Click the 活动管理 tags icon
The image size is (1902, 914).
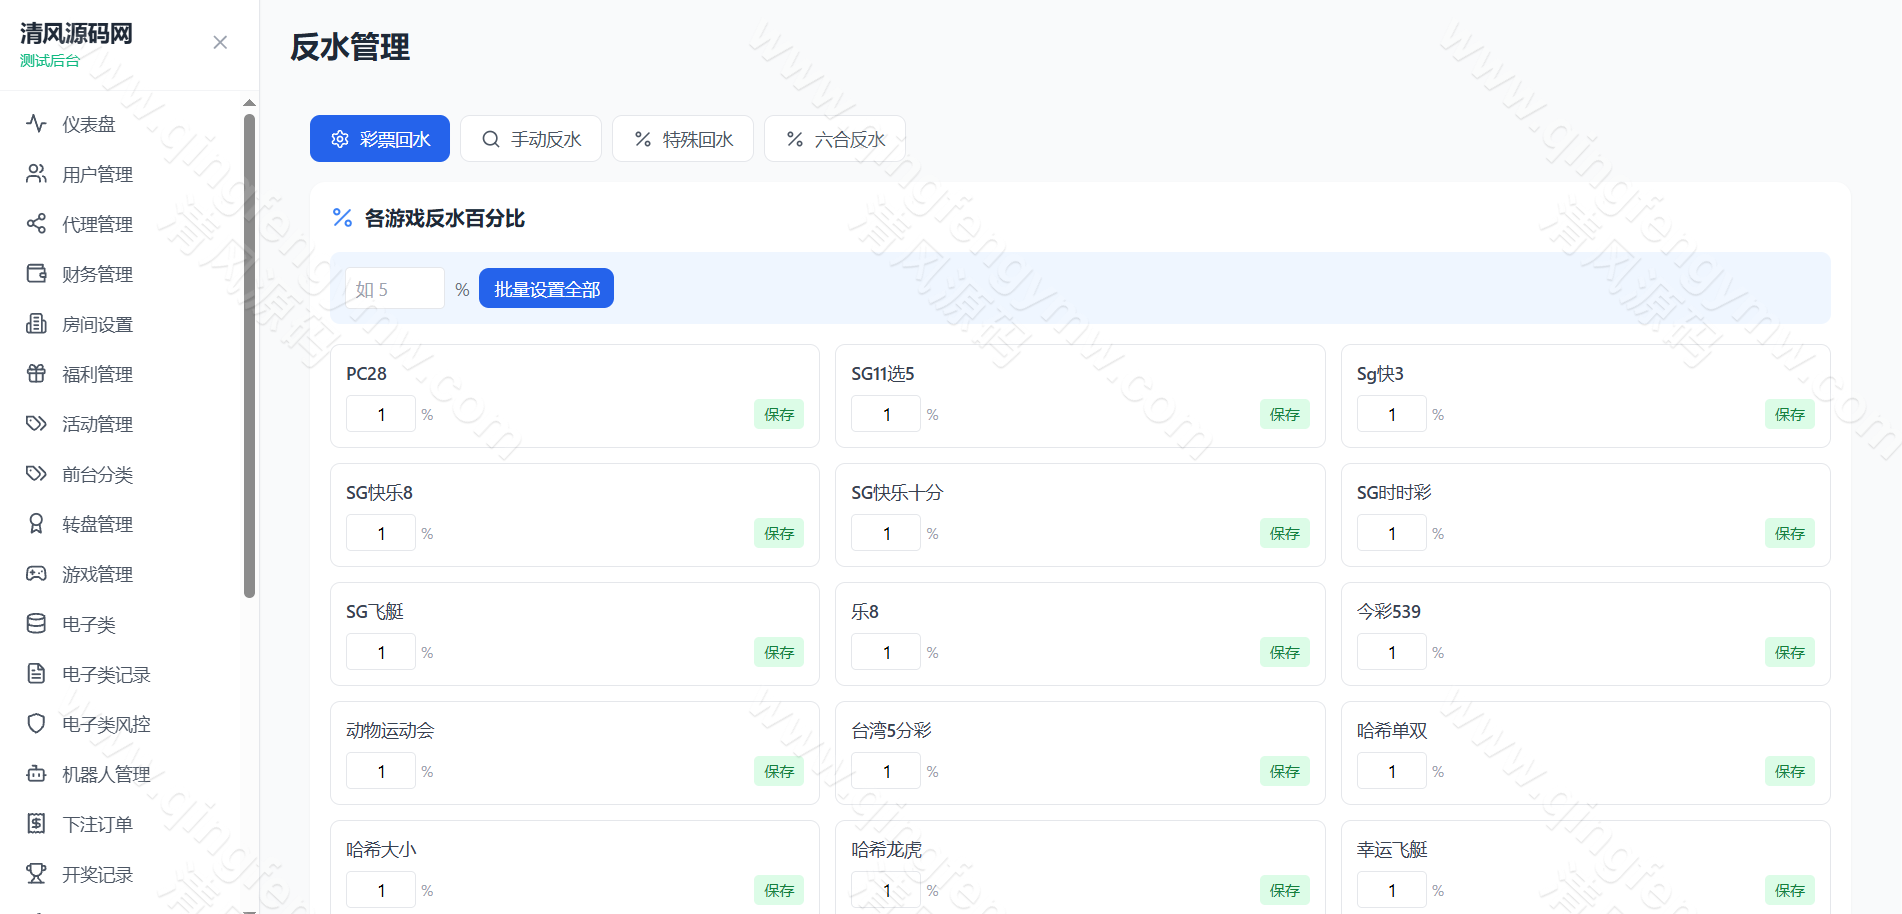pos(36,423)
